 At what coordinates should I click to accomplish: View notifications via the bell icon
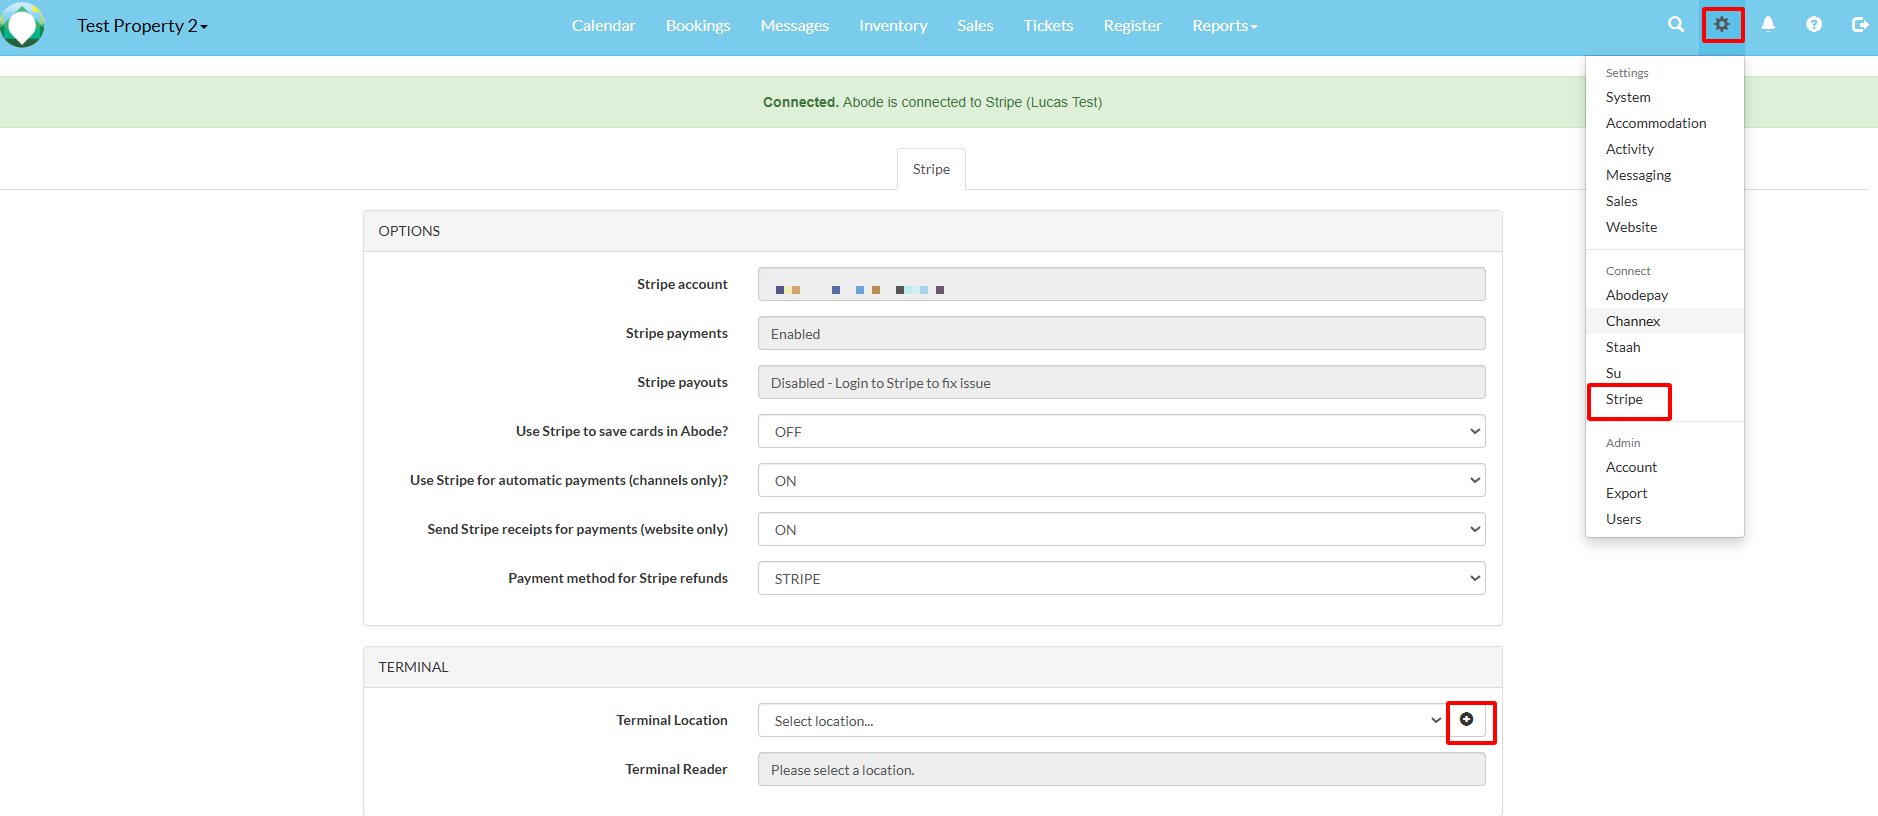tap(1768, 25)
